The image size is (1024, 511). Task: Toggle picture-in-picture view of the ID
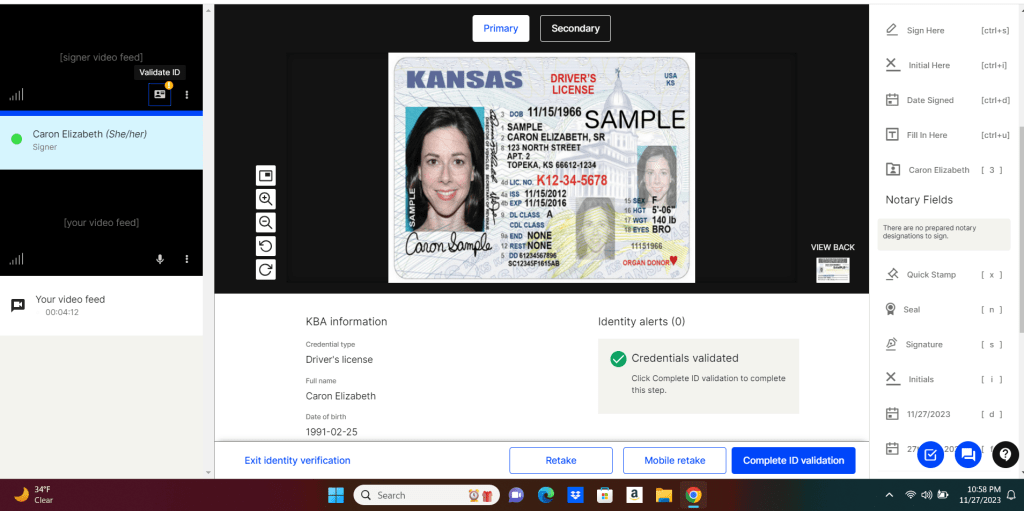click(x=266, y=175)
